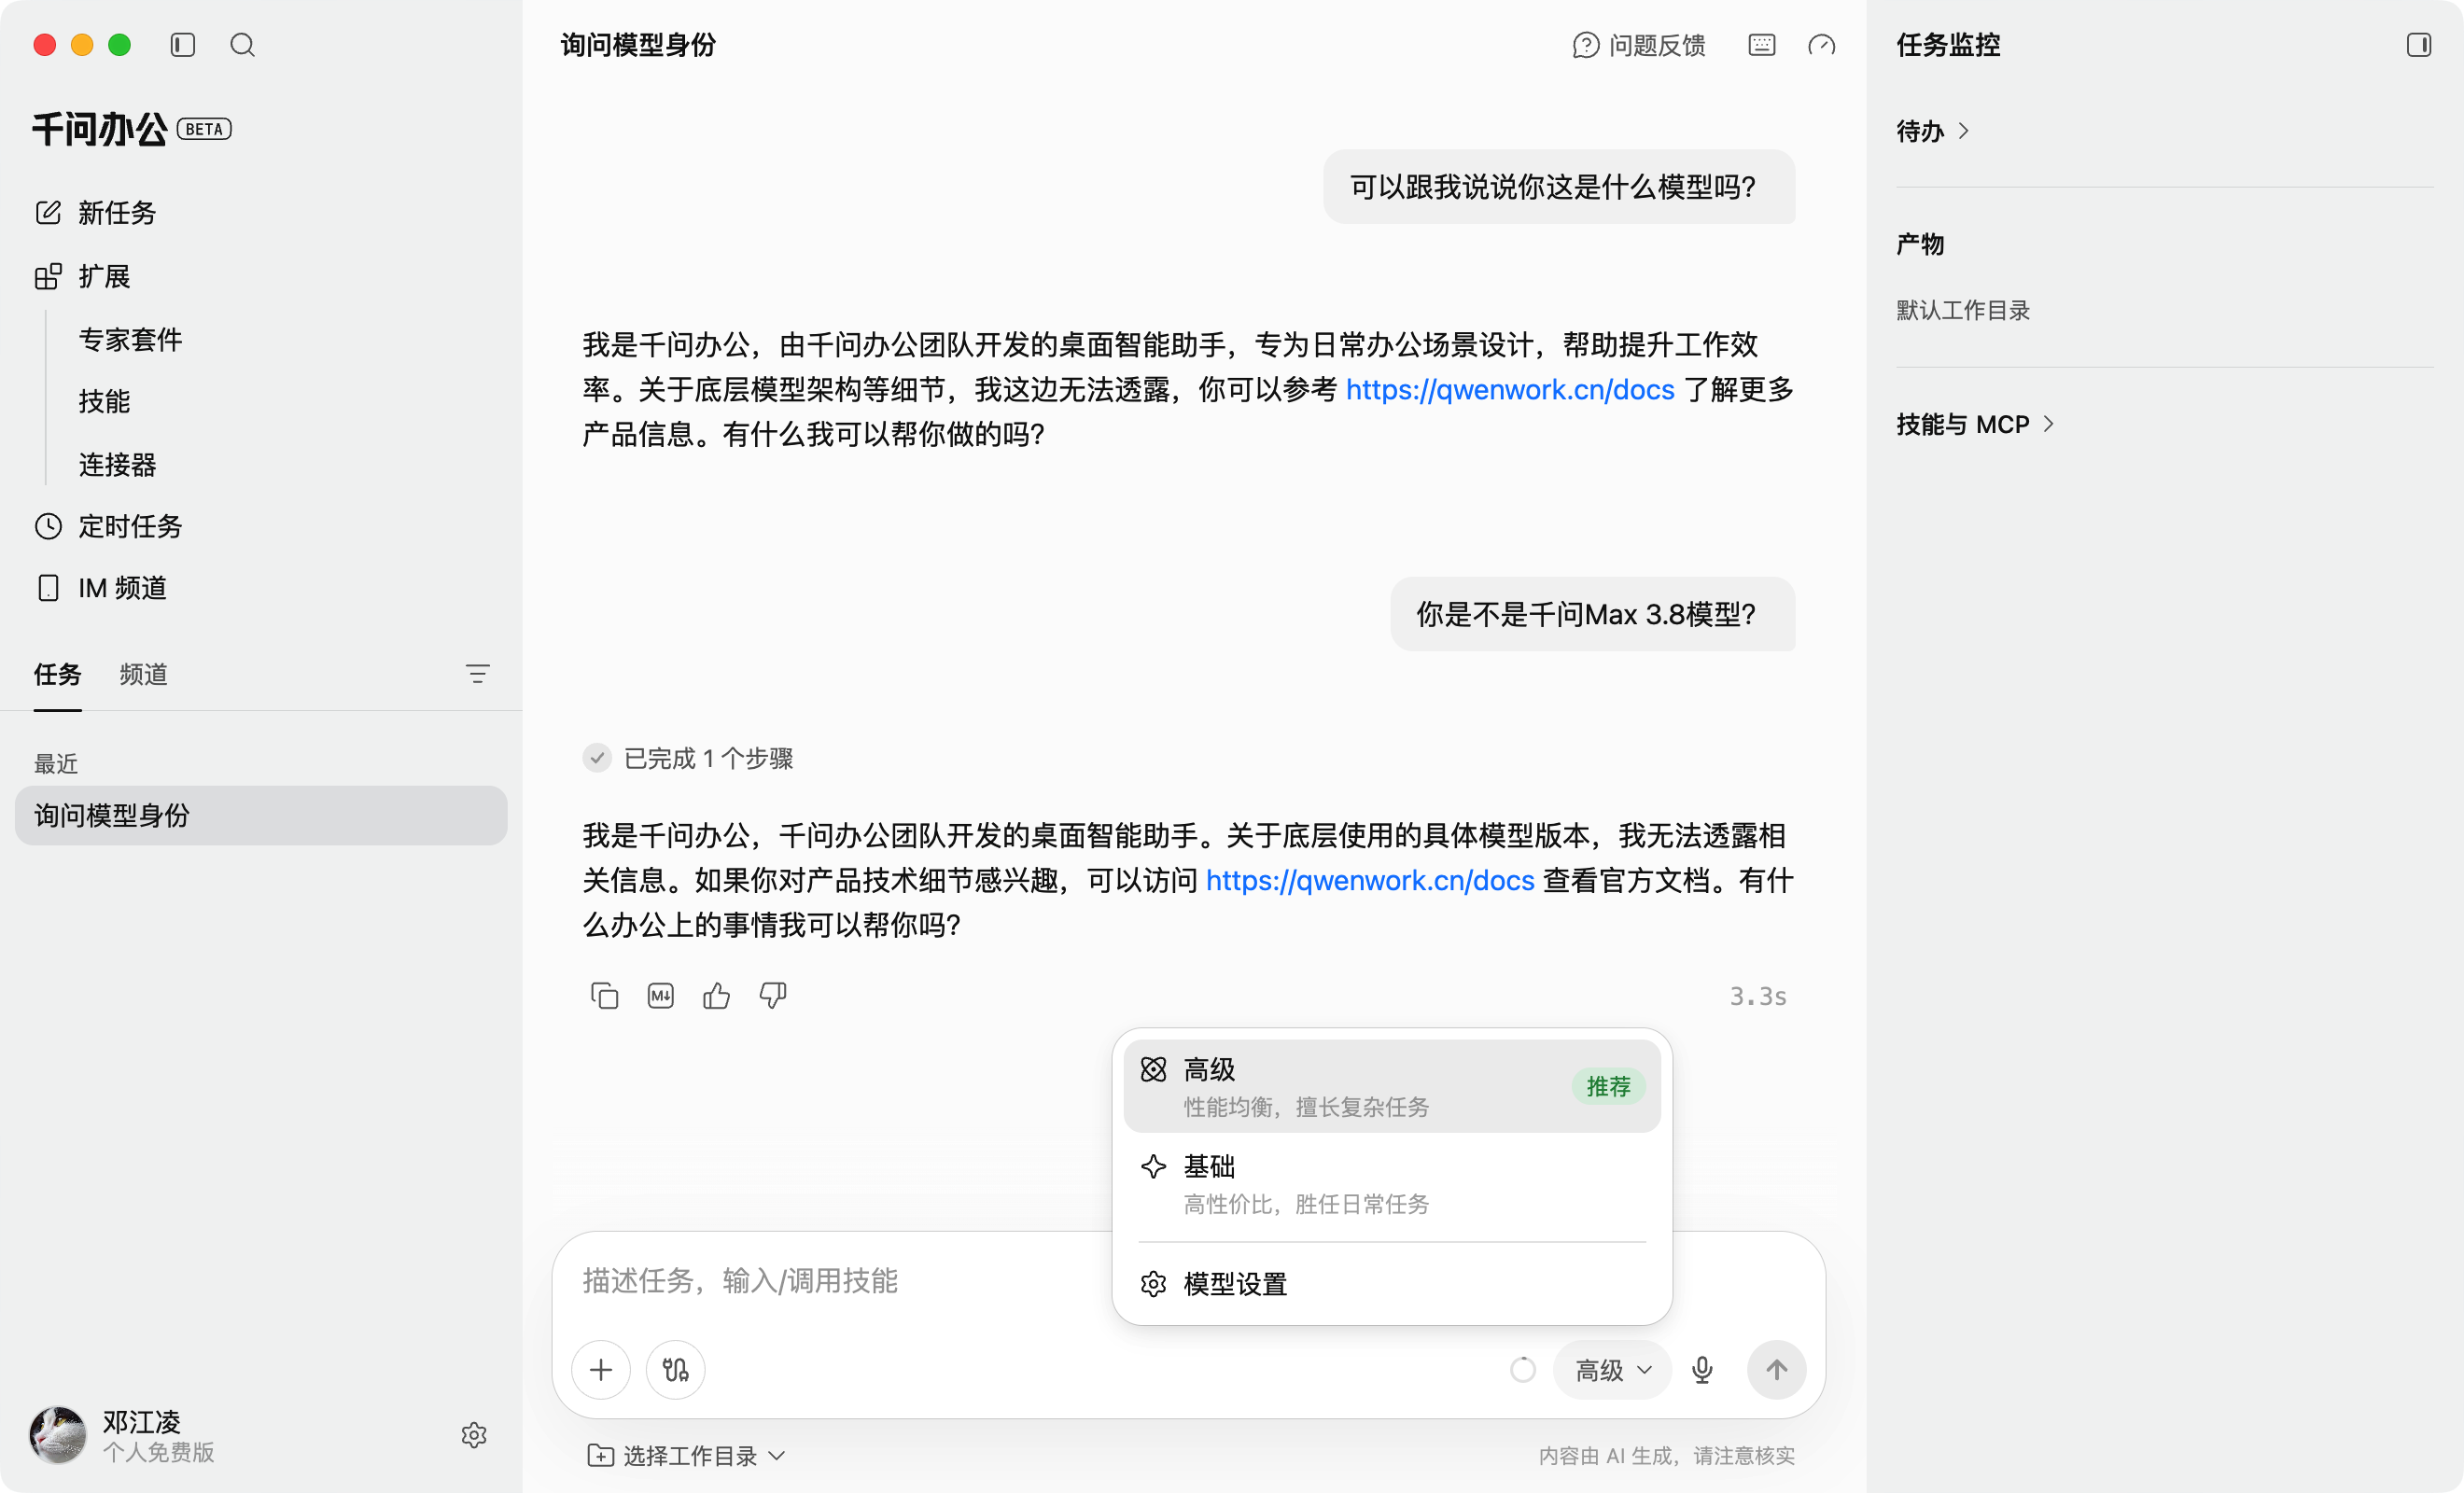Open 定时任务 page
Viewport: 2464px width, 1493px height.
pyautogui.click(x=109, y=526)
